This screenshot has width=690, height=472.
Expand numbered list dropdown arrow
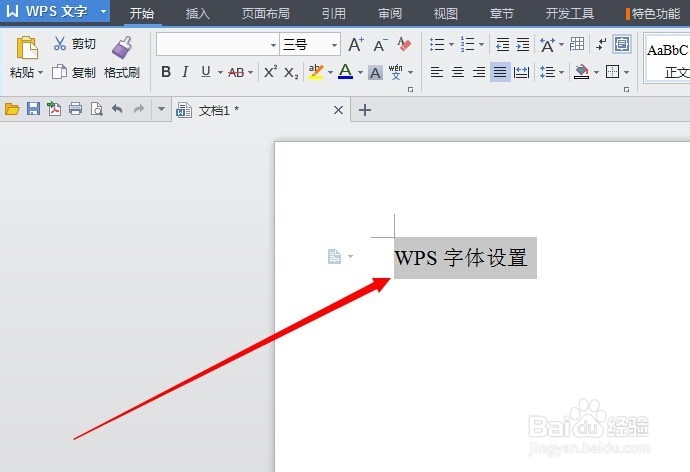pos(481,44)
